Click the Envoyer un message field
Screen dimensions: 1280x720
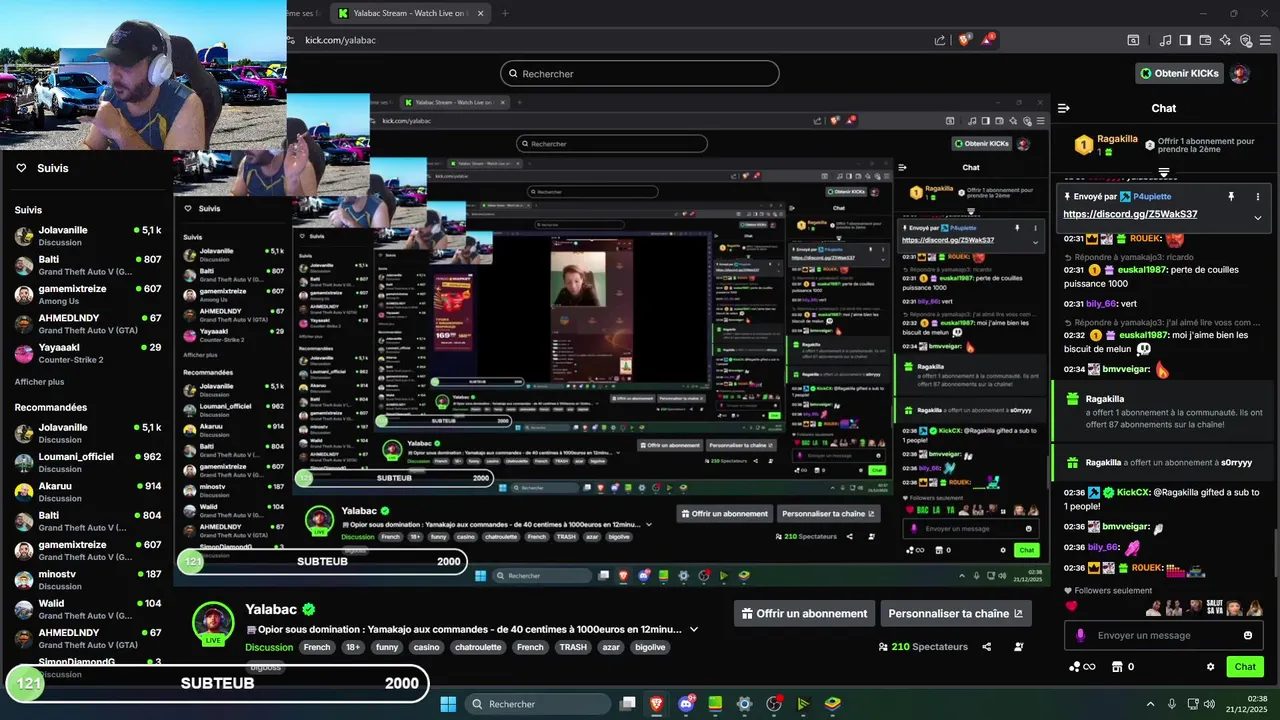(x=1163, y=635)
